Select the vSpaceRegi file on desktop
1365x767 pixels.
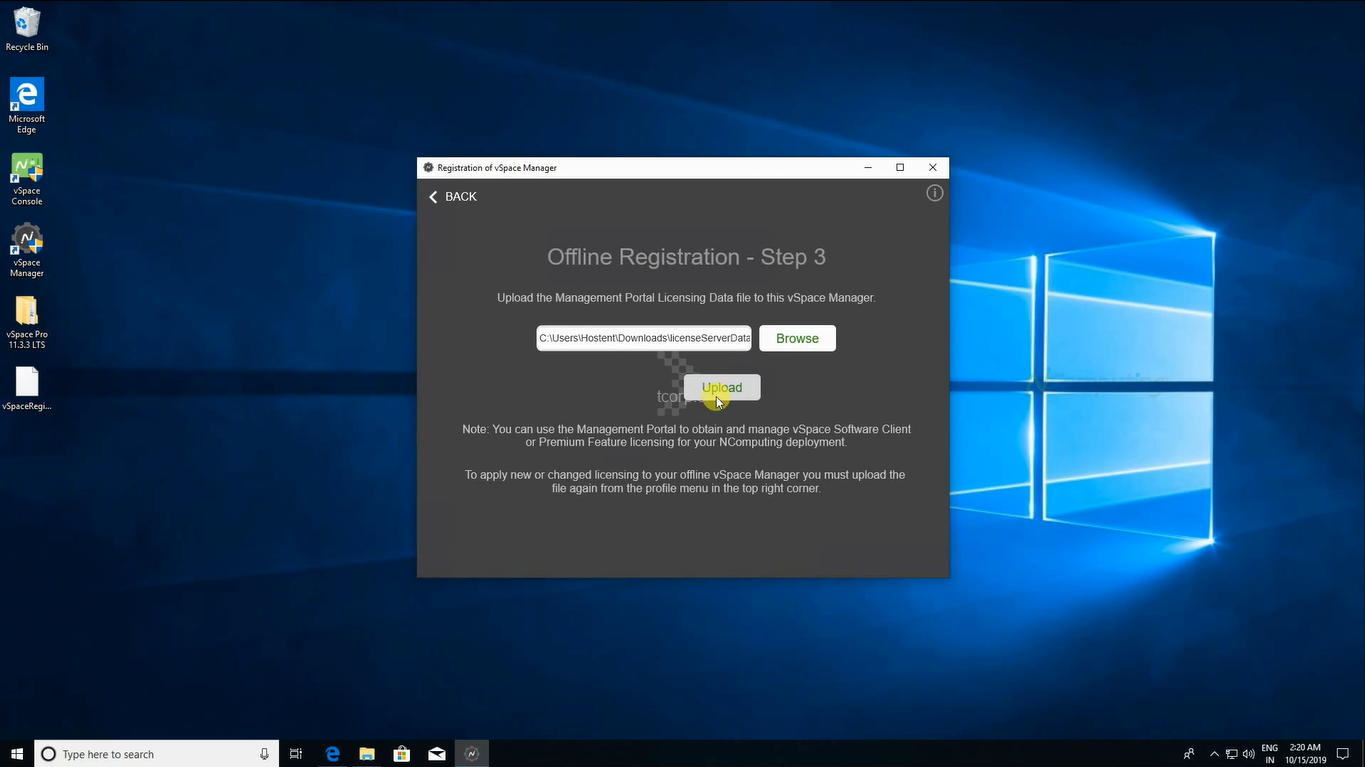pos(27,388)
